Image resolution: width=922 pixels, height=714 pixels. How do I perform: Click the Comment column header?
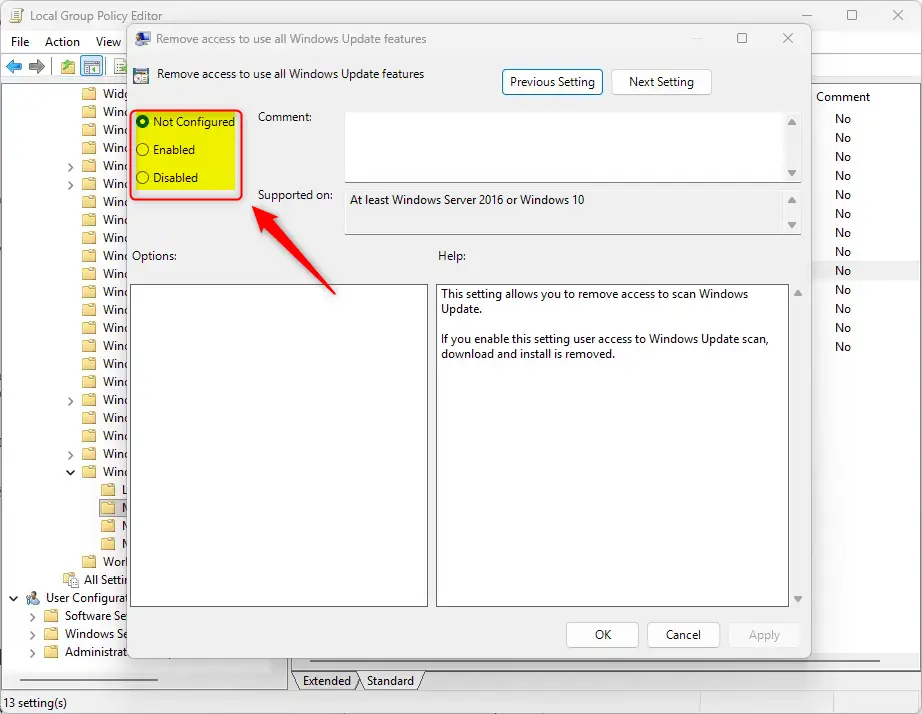tap(843, 97)
